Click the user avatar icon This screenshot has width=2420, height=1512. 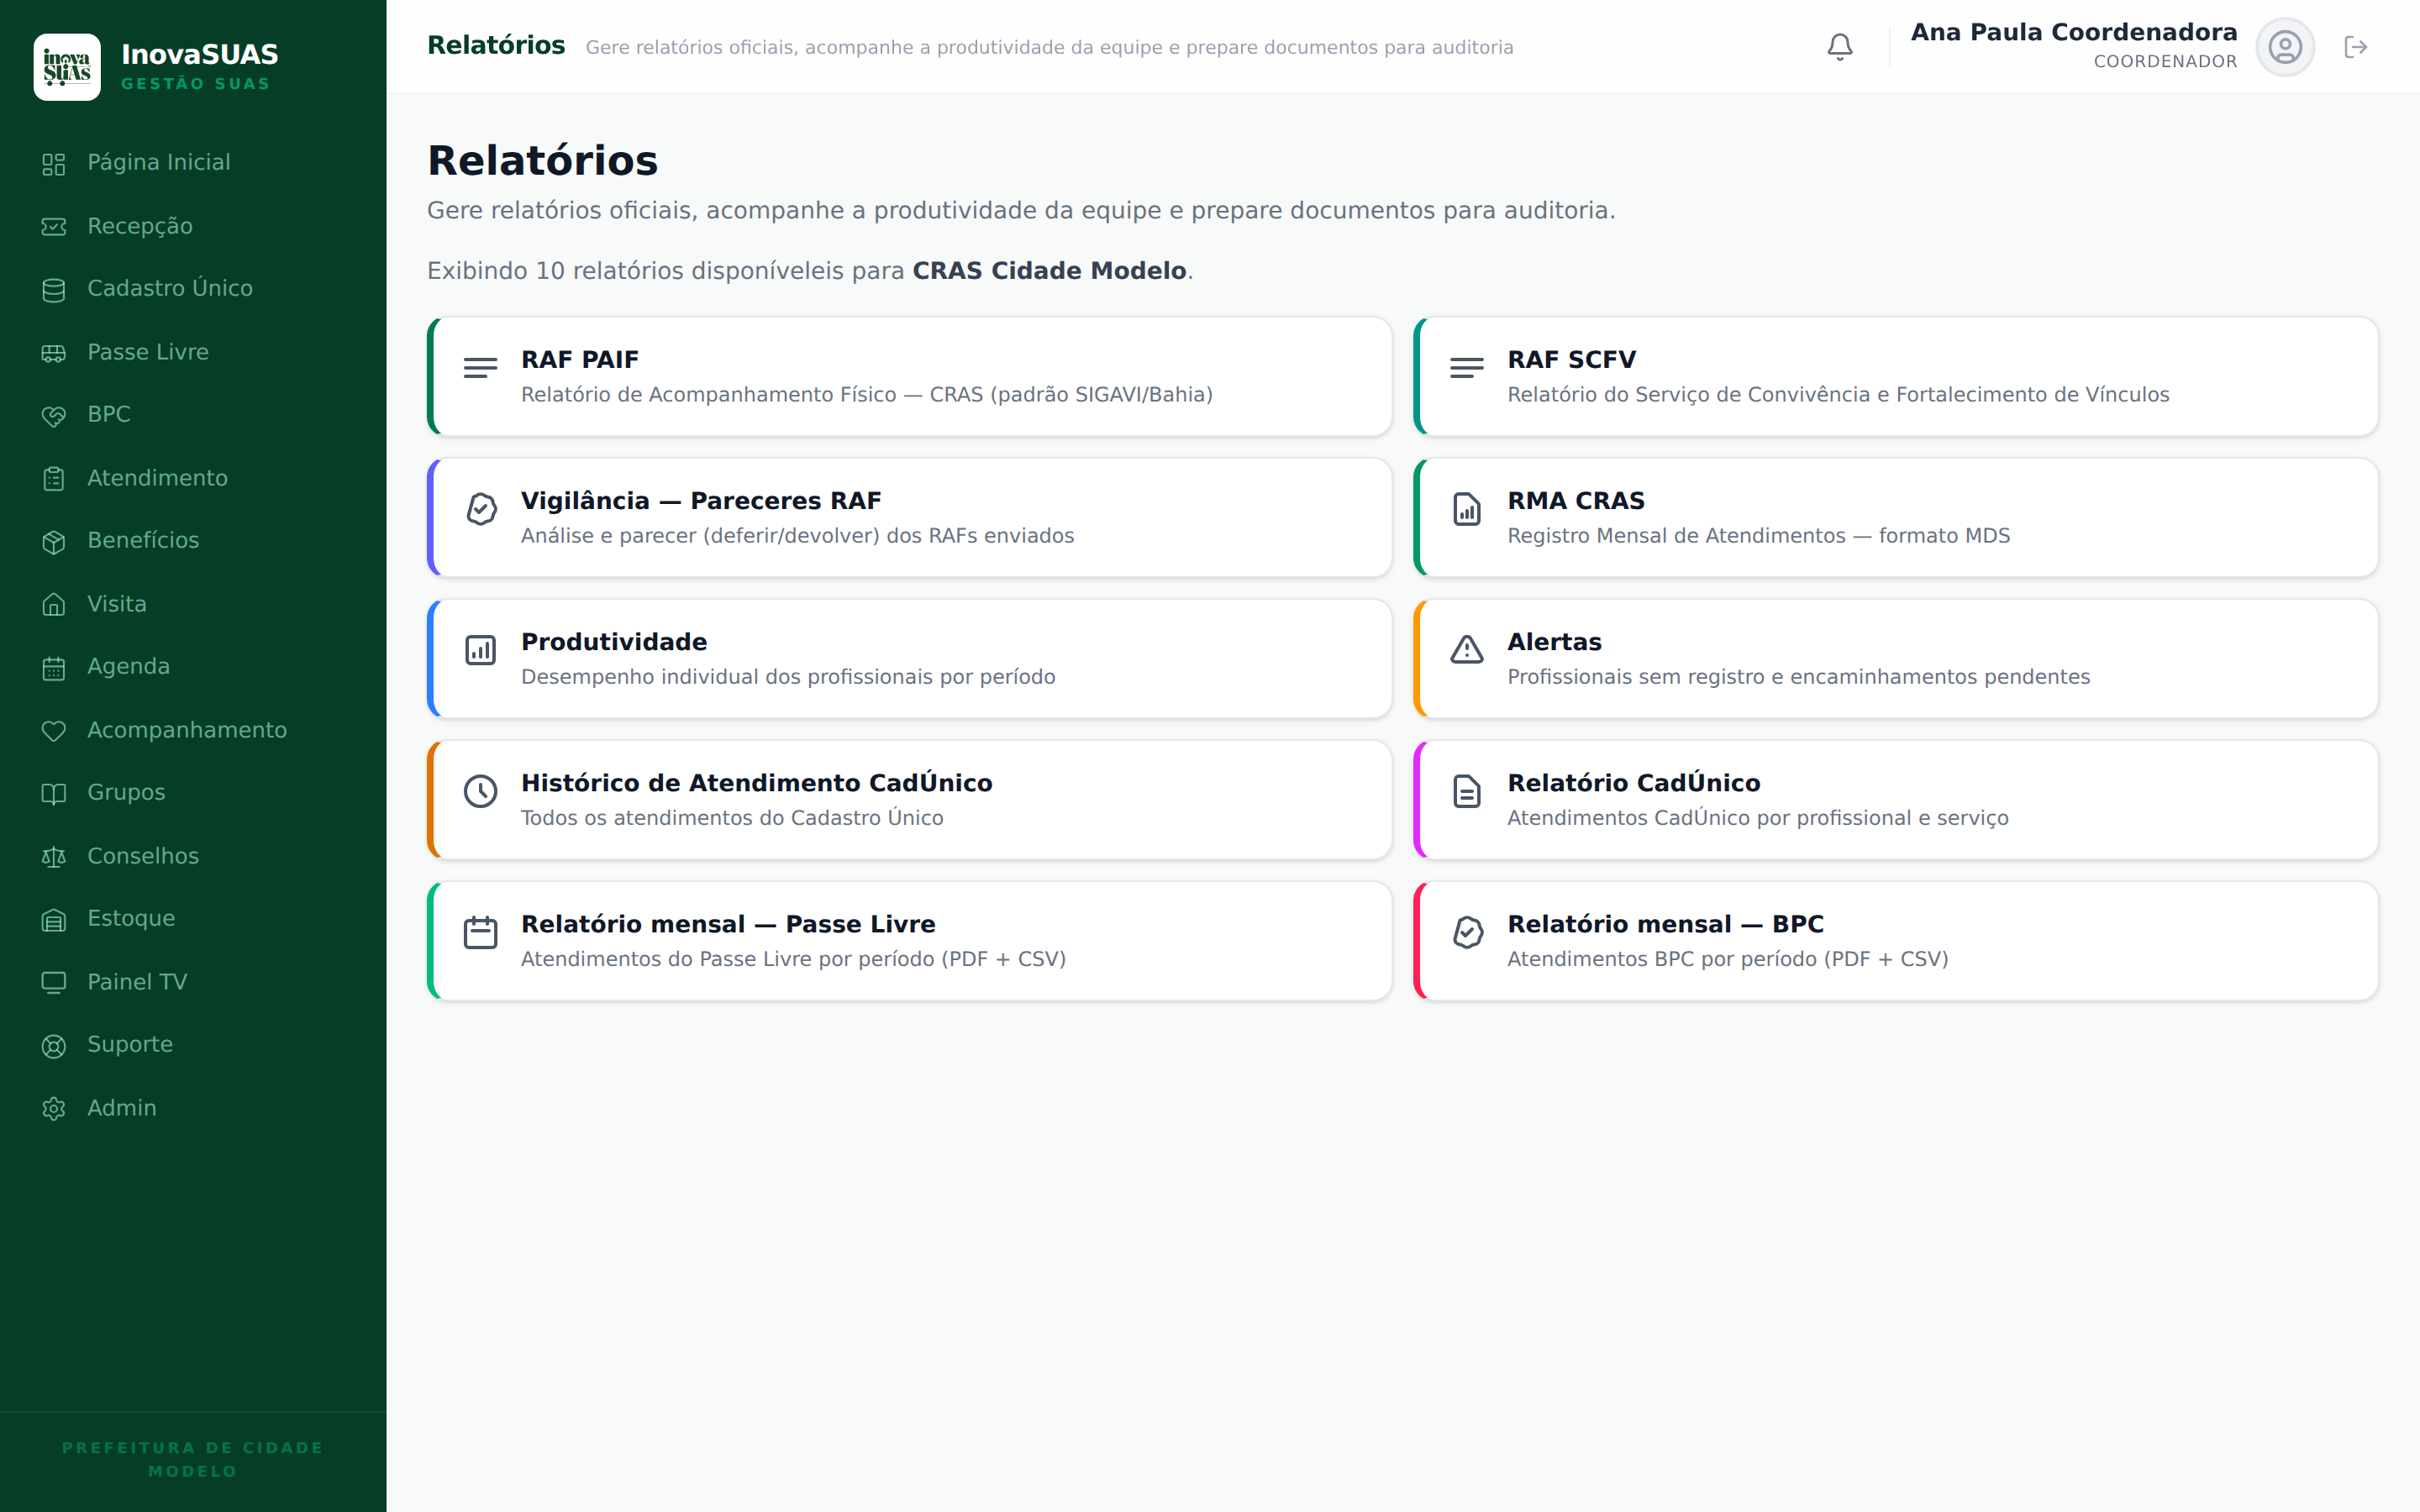(2285, 47)
